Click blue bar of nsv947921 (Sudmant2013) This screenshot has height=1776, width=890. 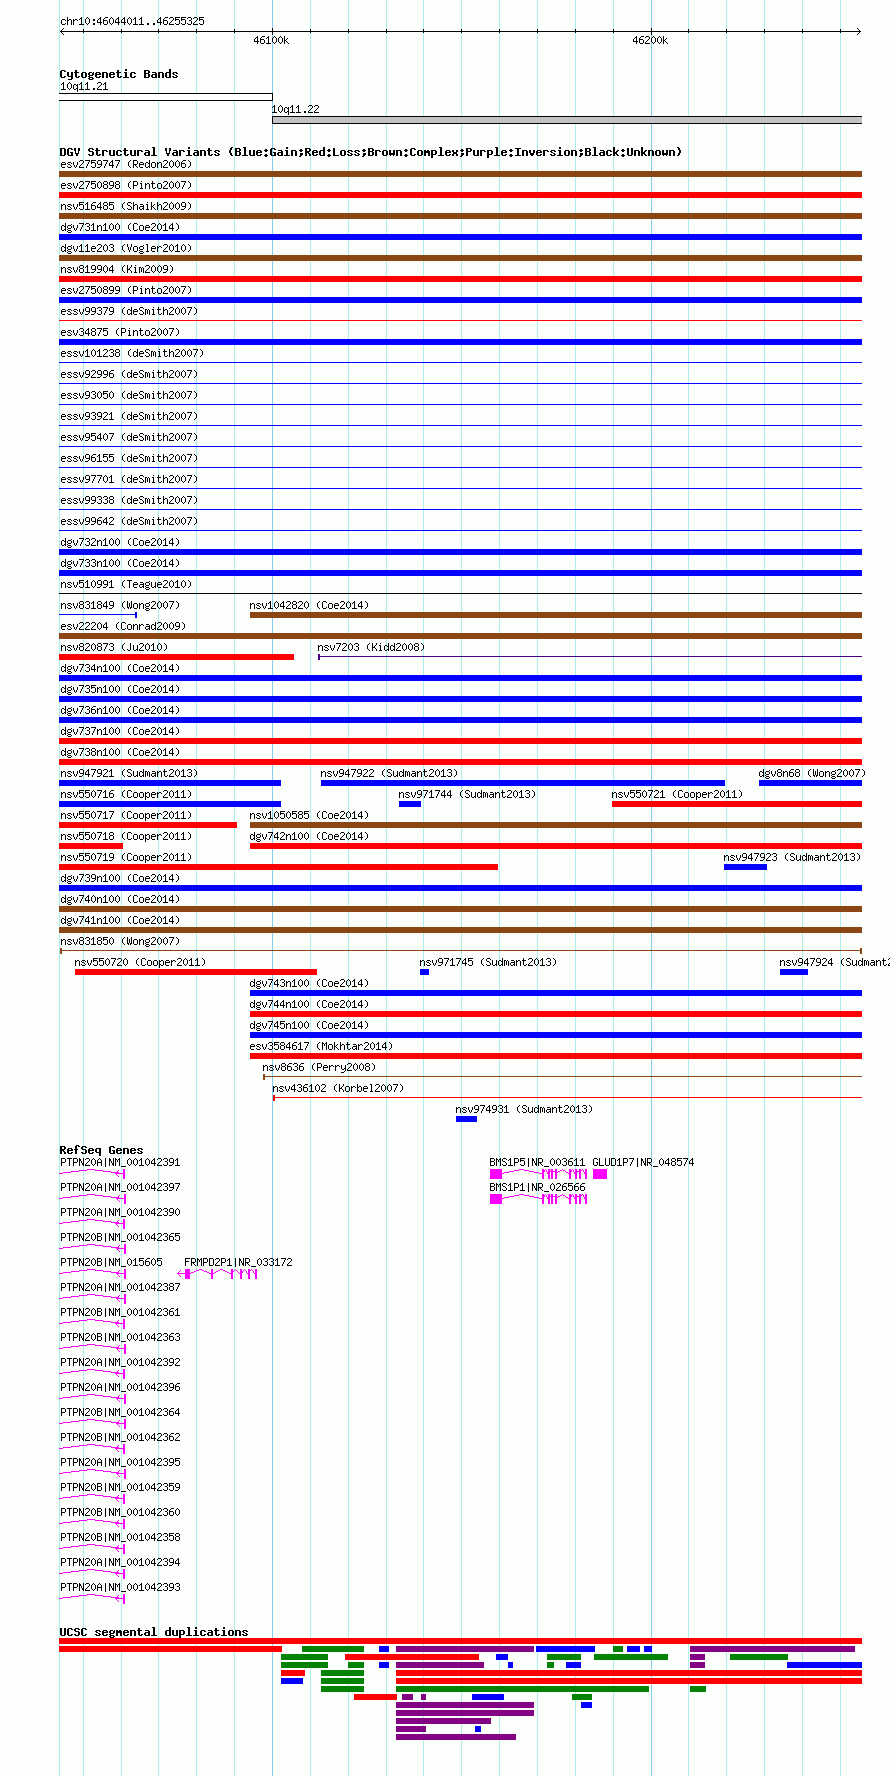pos(170,783)
